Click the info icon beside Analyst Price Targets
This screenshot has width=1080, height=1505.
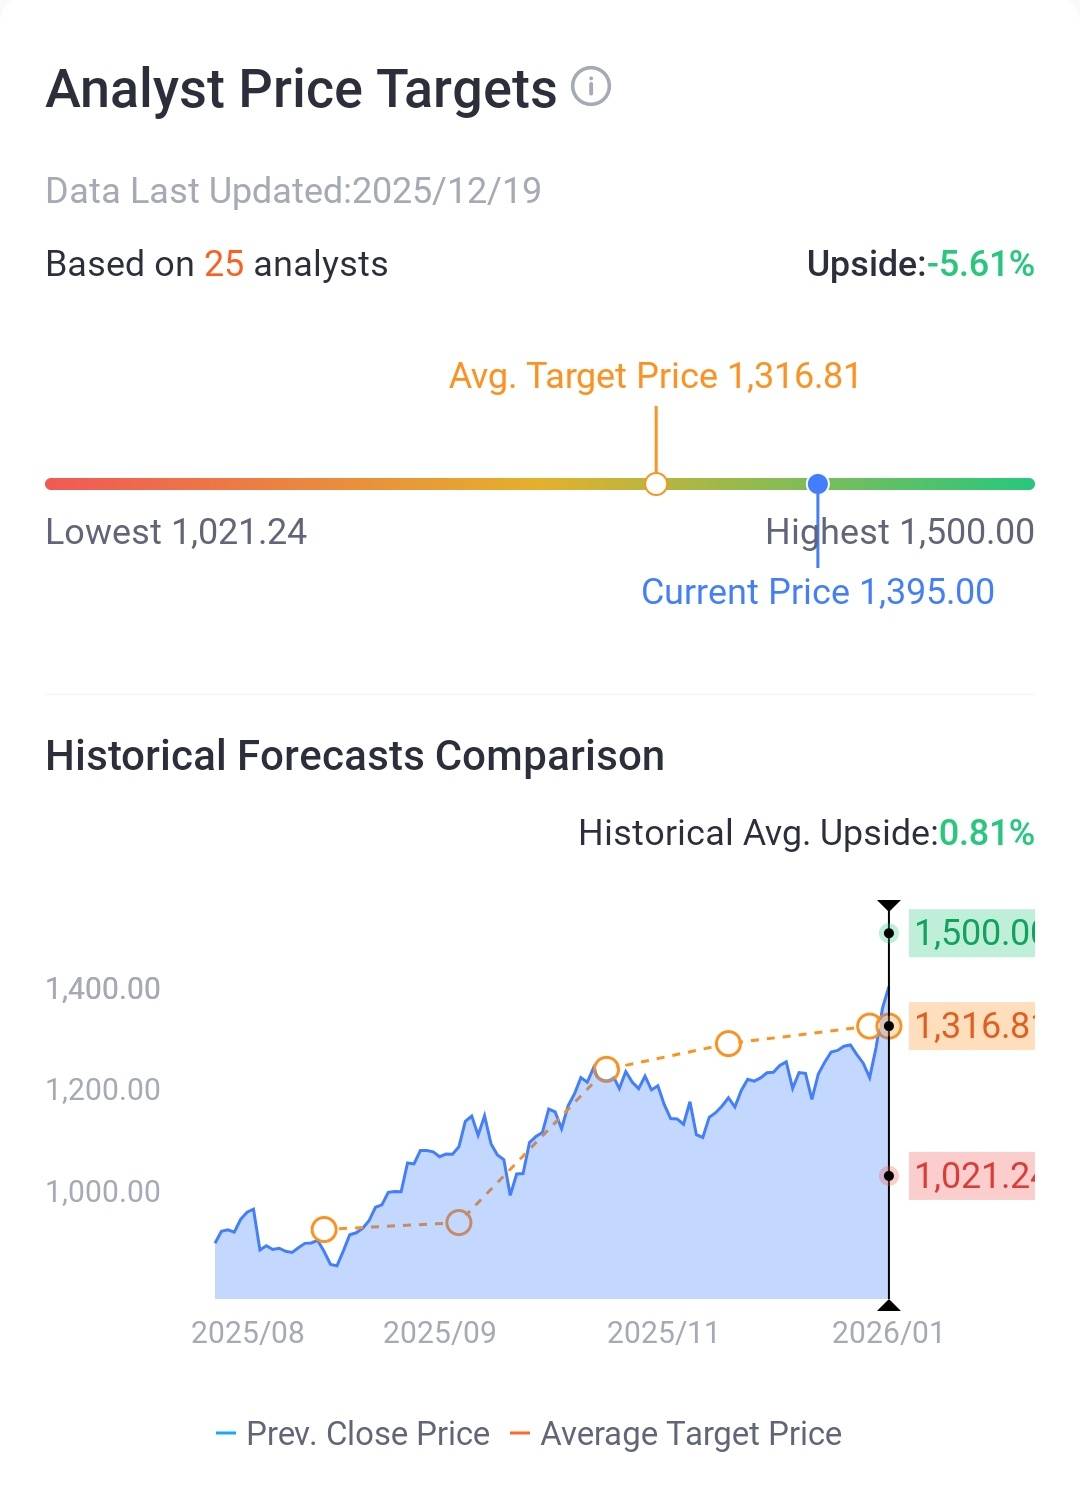(x=590, y=87)
